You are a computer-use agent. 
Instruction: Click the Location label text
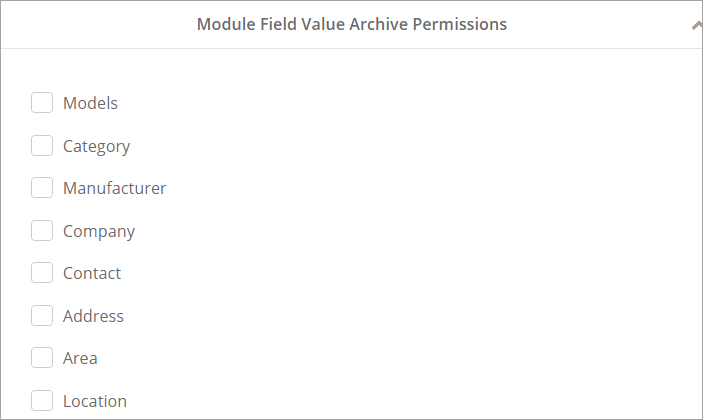pyautogui.click(x=94, y=401)
